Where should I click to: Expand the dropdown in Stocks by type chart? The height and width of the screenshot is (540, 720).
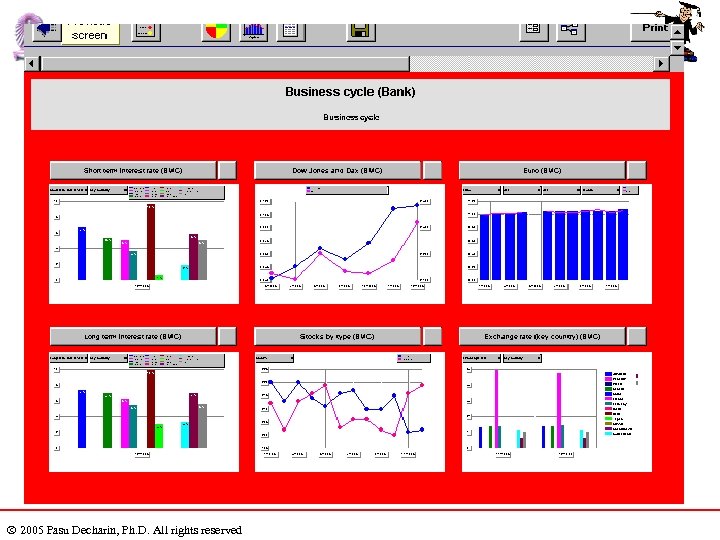click(275, 358)
